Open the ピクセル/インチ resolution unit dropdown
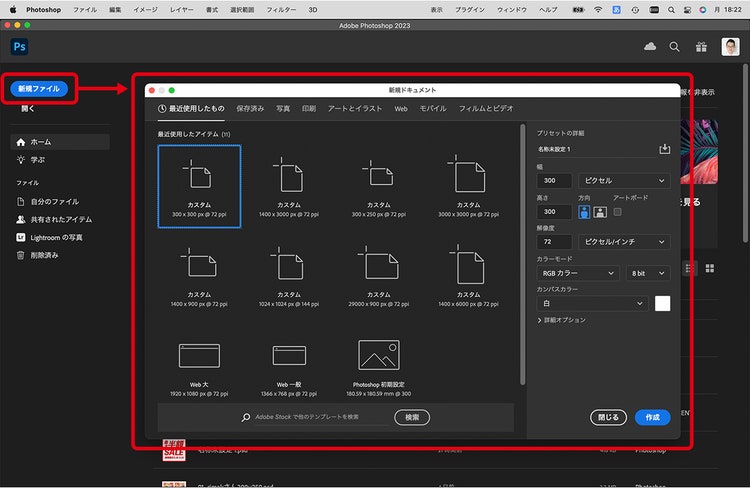The width and height of the screenshot is (750, 488). [x=624, y=242]
